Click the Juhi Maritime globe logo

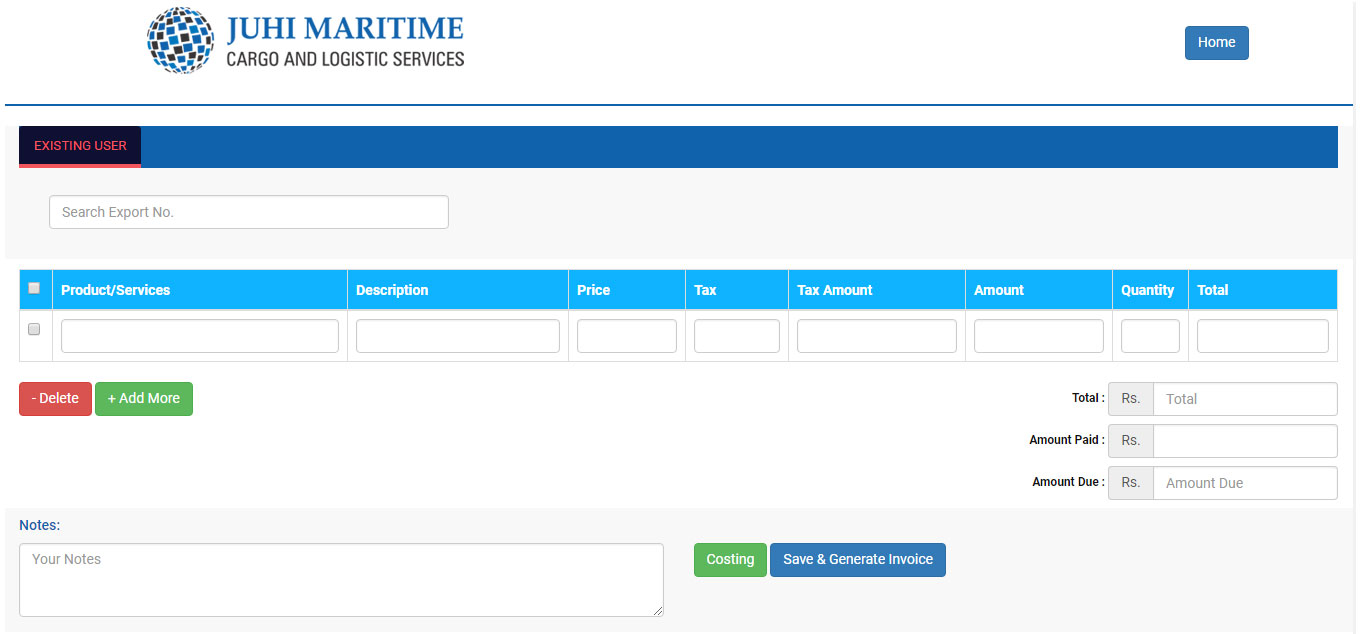point(181,41)
